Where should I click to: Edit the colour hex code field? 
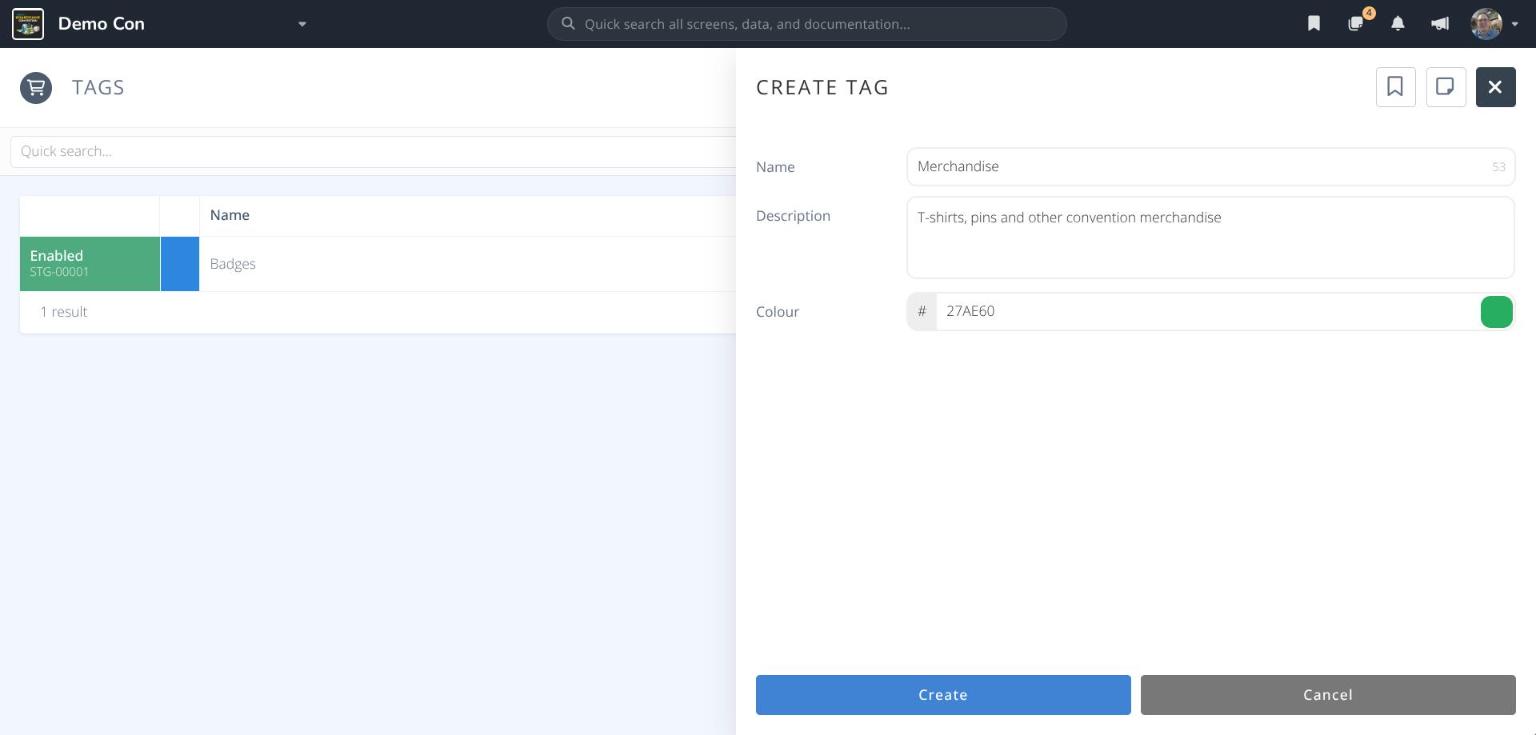click(1207, 312)
